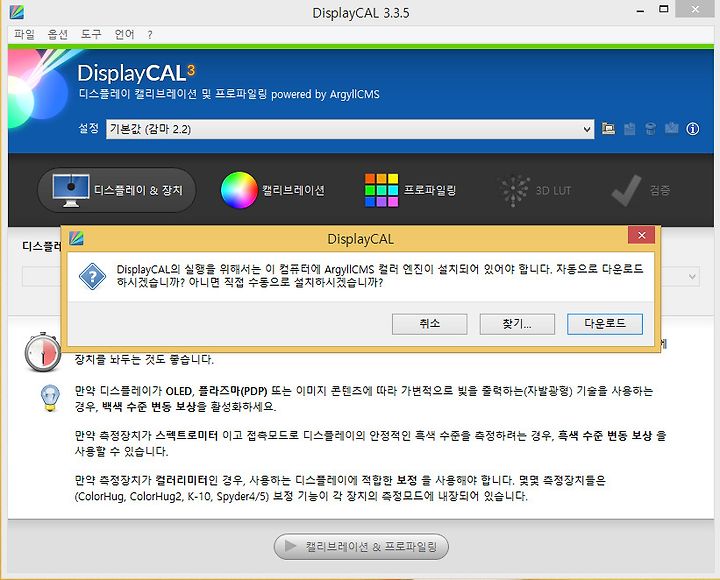This screenshot has height=580, width=720.
Task: Click the blue question mark dialog icon
Action: pyautogui.click(x=92, y=276)
